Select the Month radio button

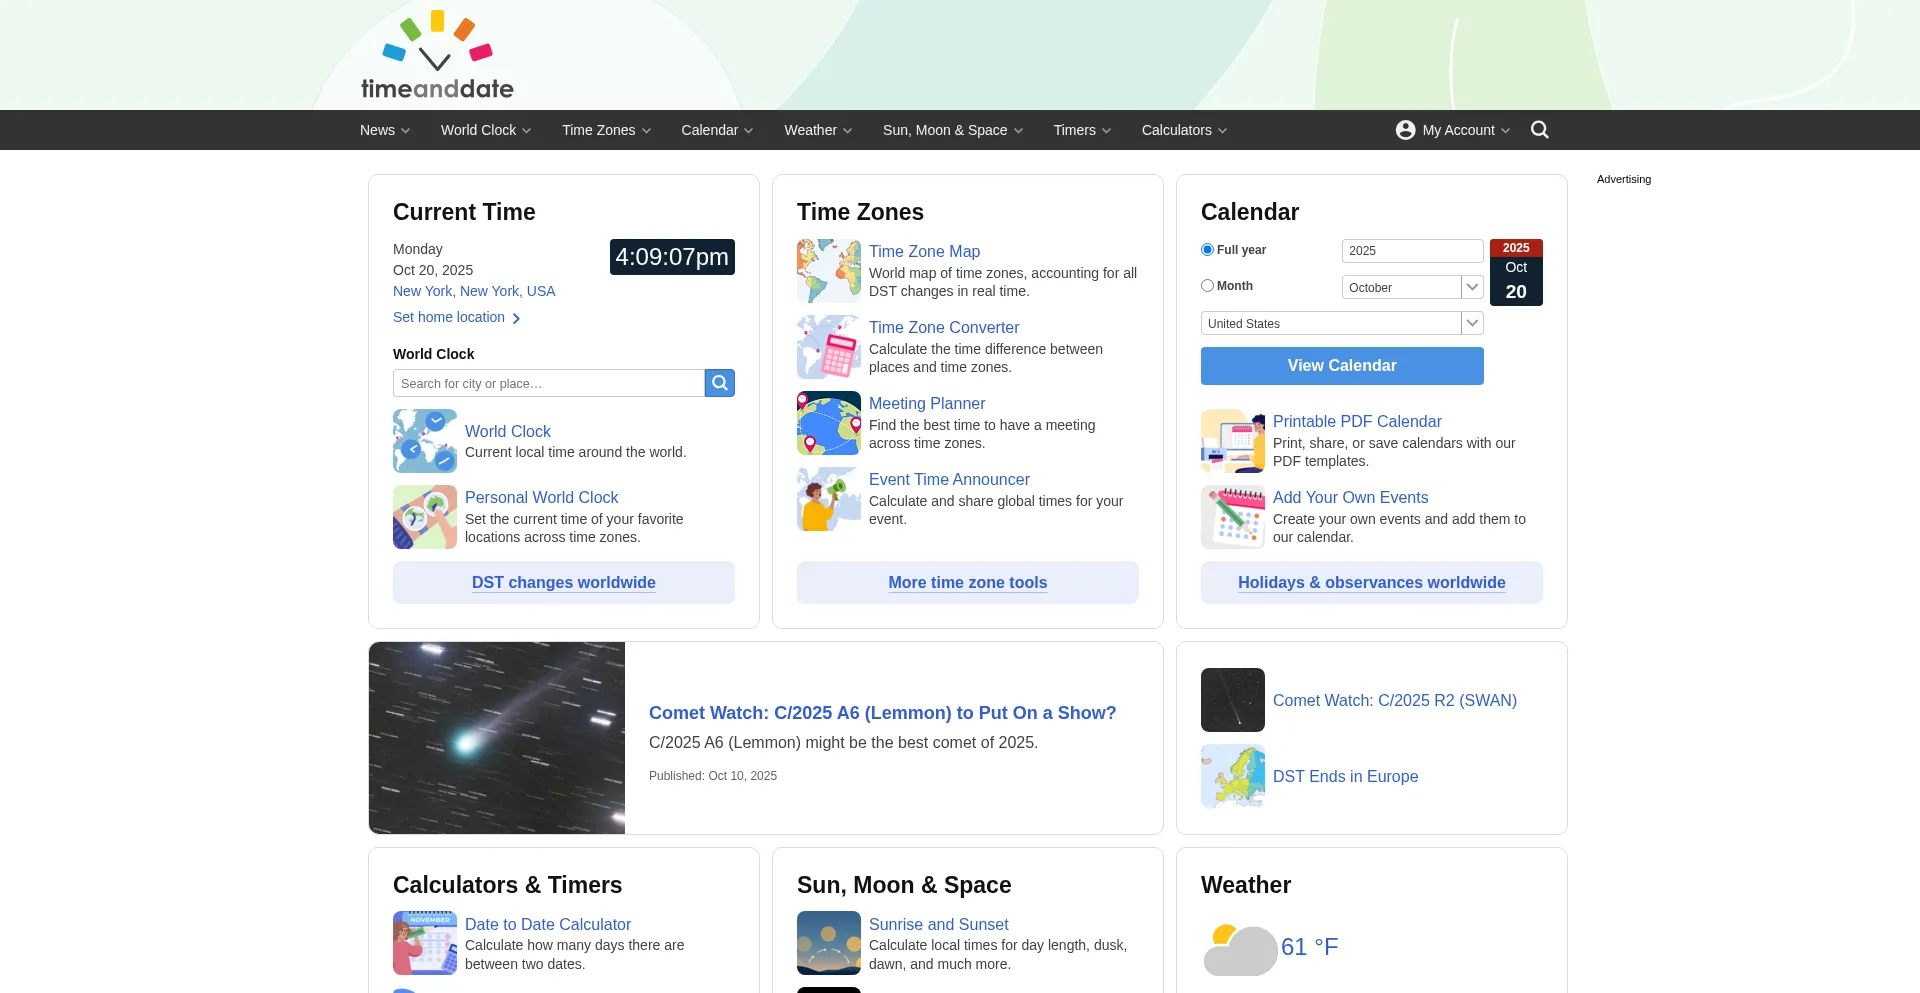[x=1207, y=286]
